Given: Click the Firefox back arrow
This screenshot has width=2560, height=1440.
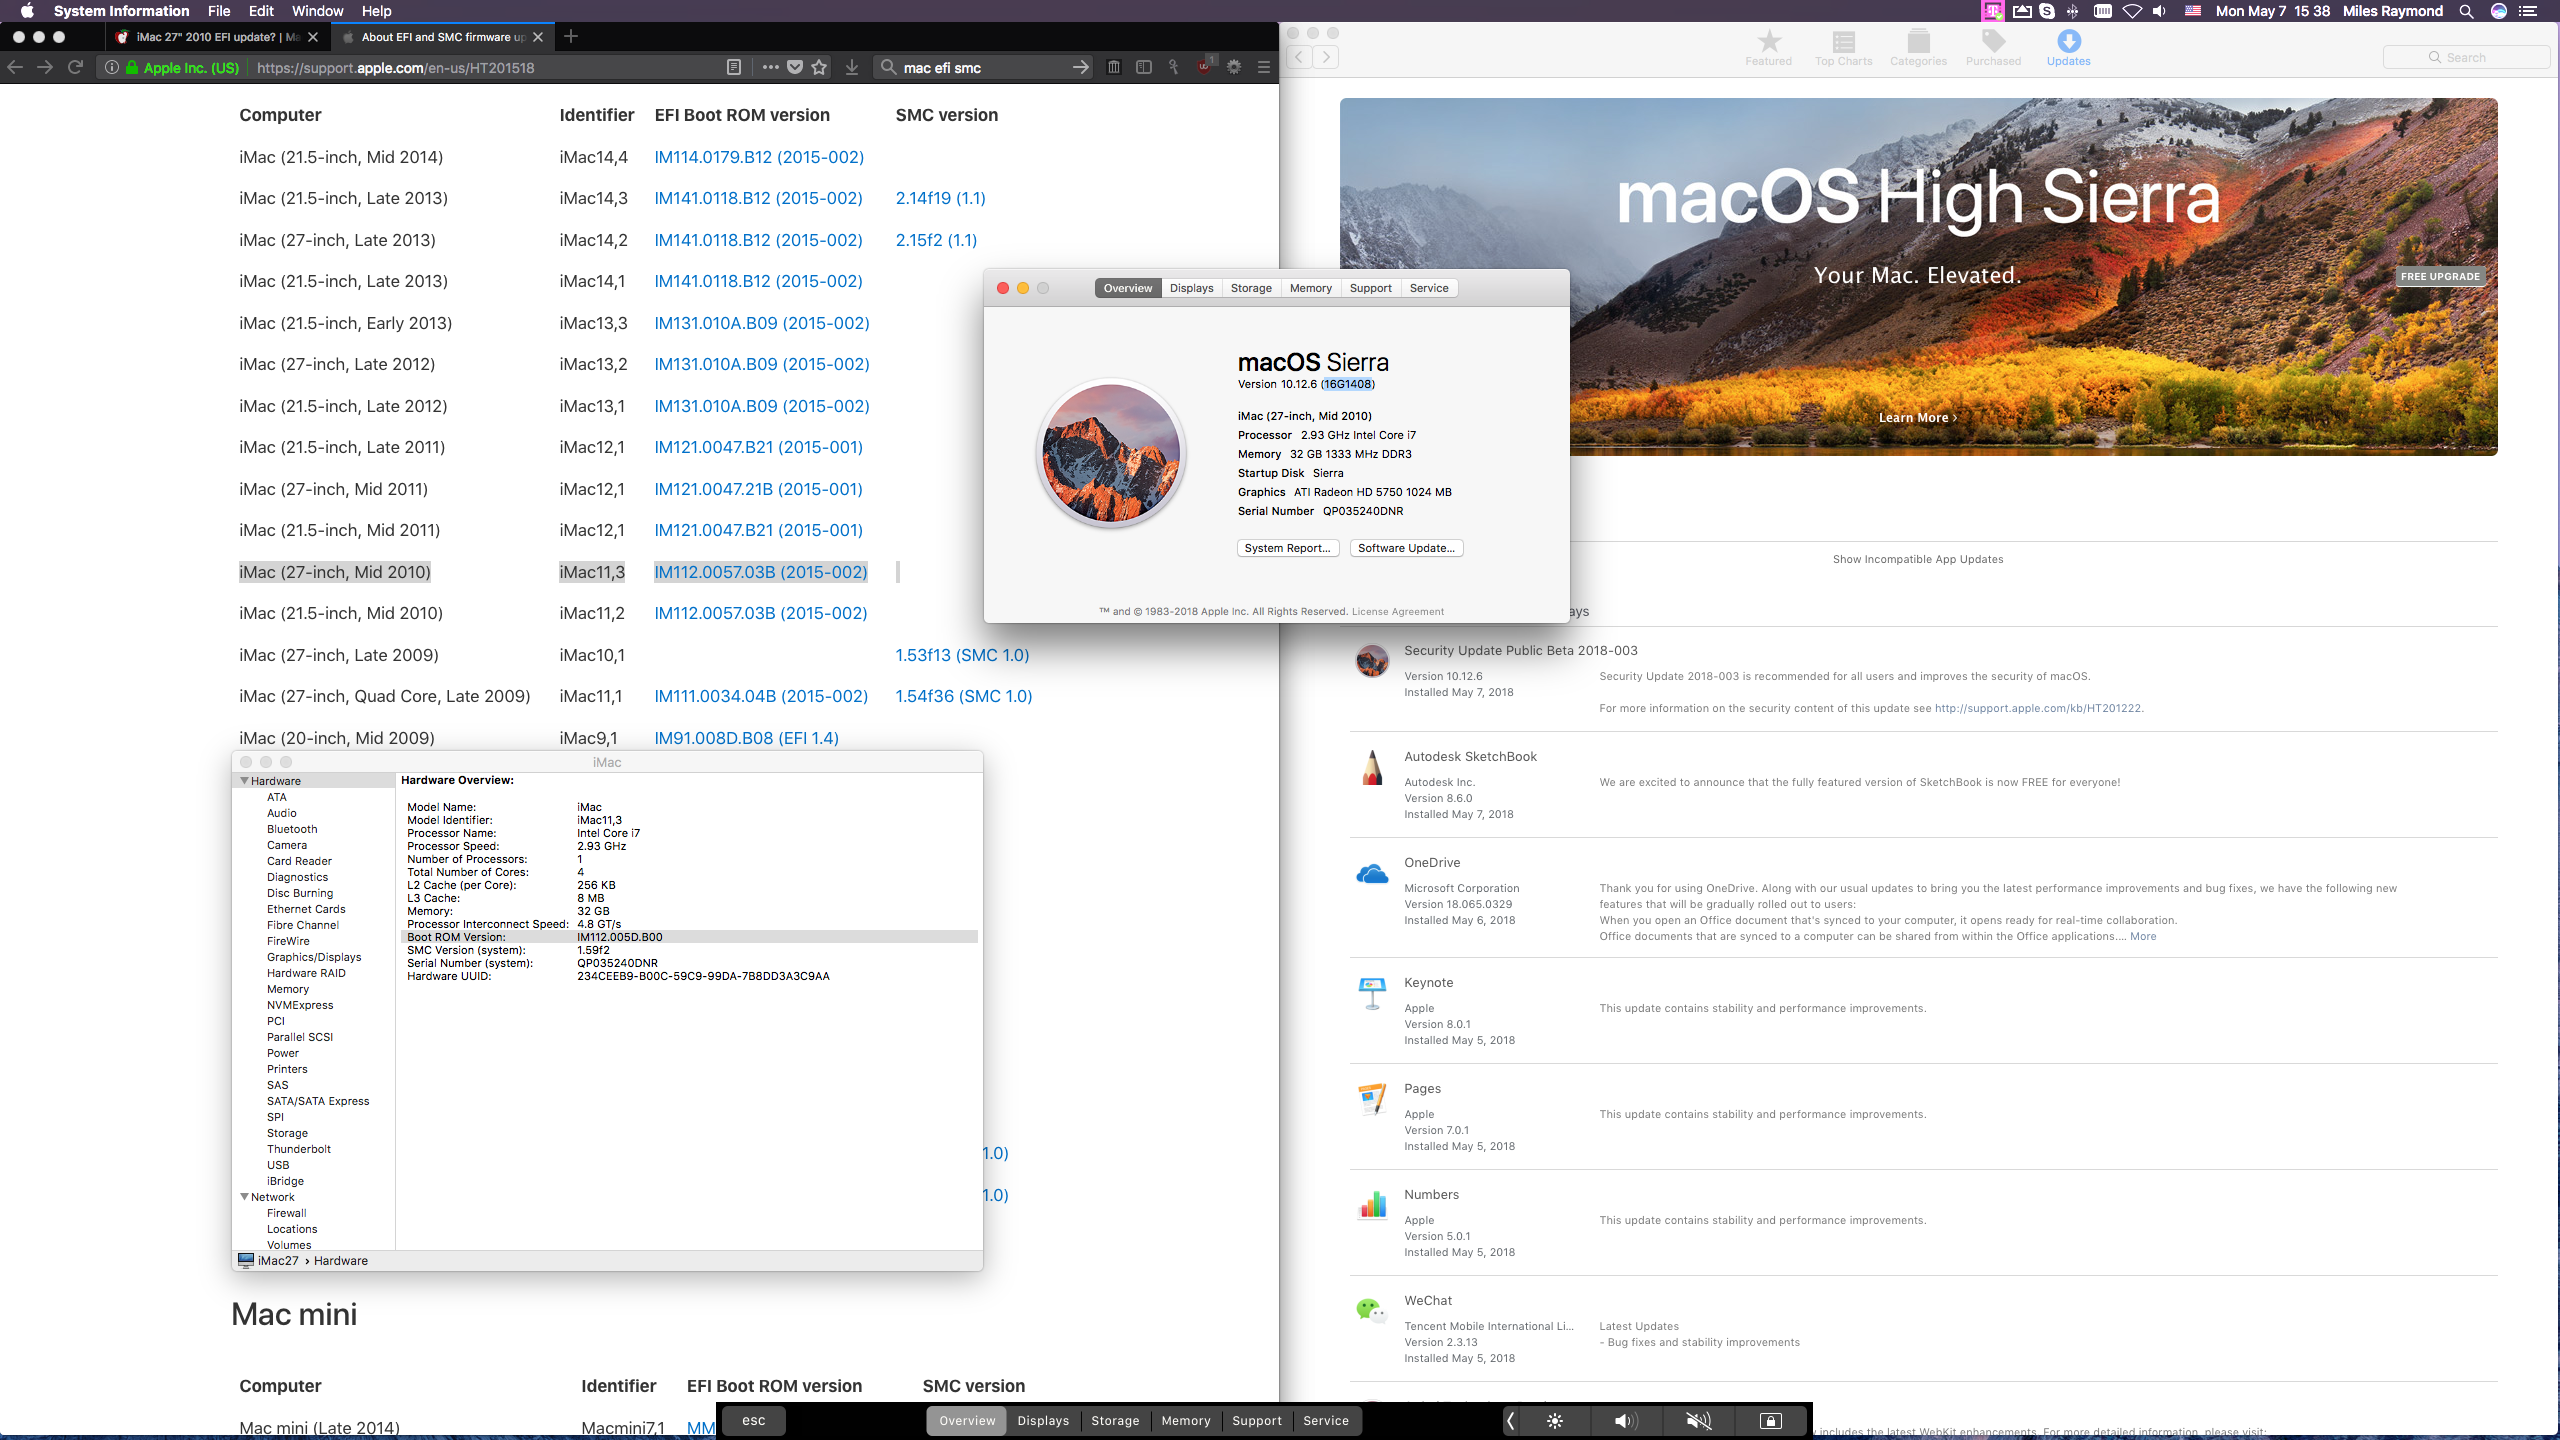Looking at the screenshot, I should [x=15, y=67].
